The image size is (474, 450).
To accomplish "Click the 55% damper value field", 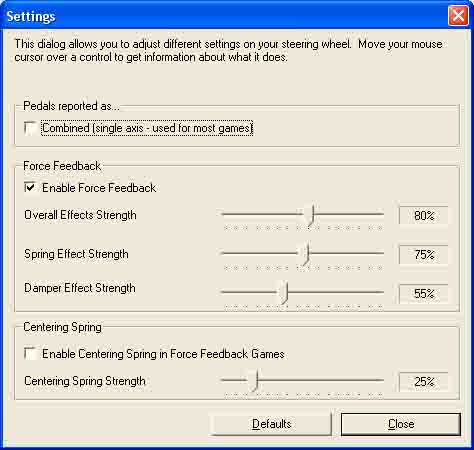I will click(424, 294).
